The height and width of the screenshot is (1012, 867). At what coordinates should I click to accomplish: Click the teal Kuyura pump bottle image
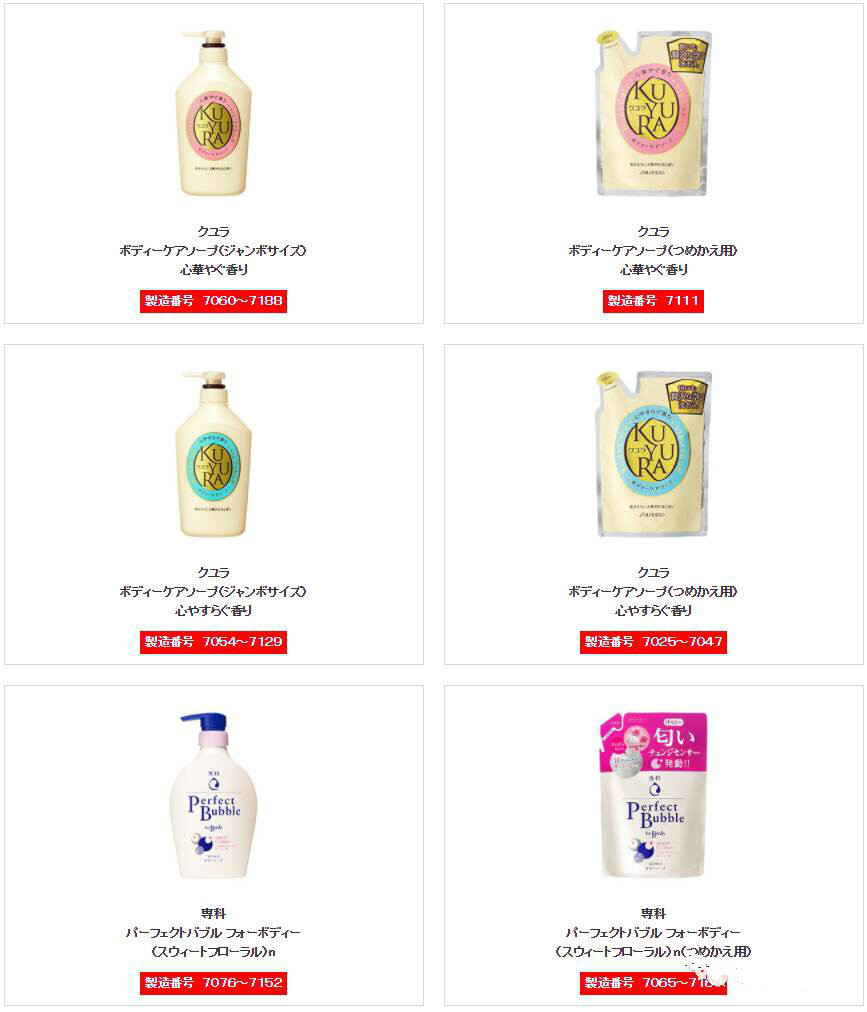pos(213,454)
